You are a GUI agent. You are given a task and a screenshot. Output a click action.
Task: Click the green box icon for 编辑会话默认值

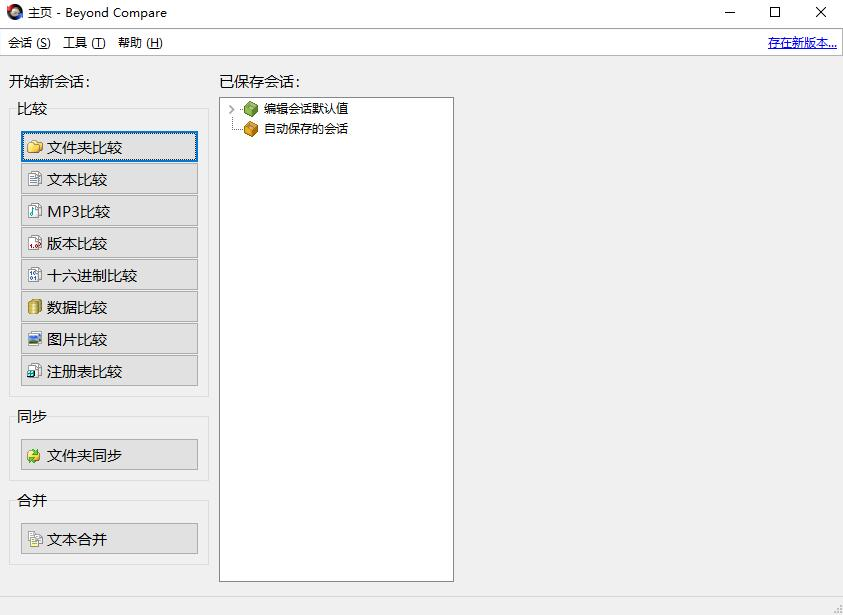coord(251,109)
